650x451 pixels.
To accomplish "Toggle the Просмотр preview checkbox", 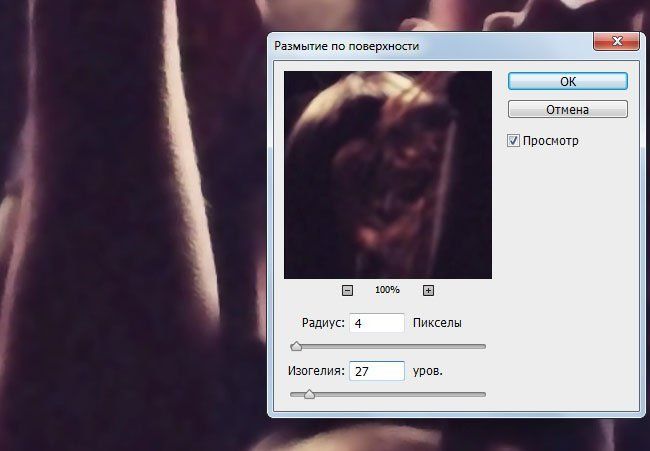I will (513, 141).
